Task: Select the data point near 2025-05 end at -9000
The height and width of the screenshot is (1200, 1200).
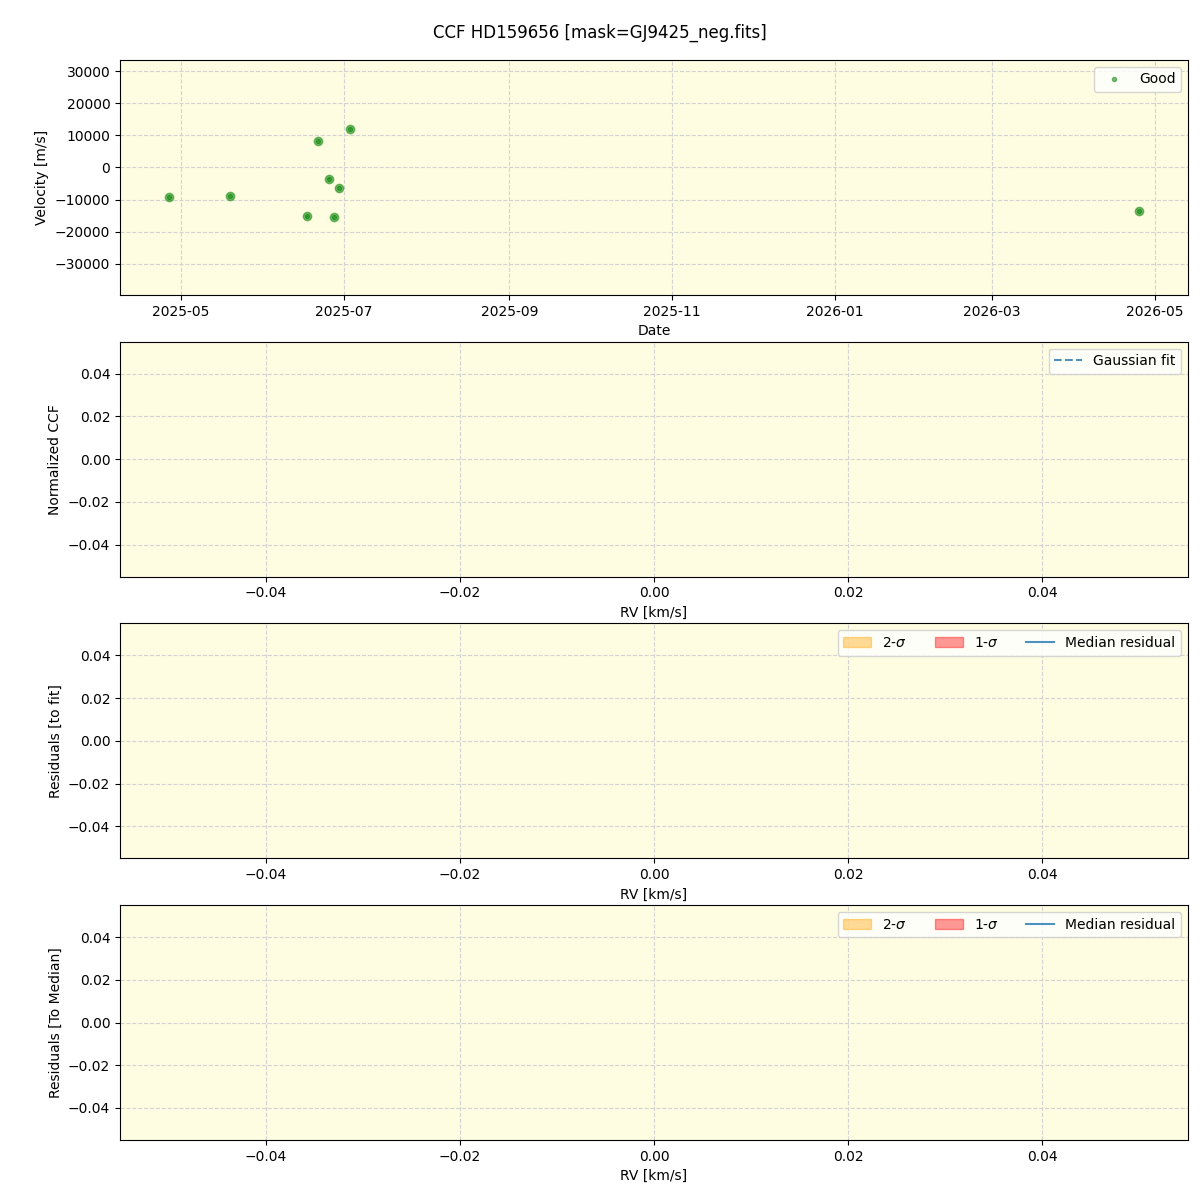Action: pyautogui.click(x=230, y=196)
